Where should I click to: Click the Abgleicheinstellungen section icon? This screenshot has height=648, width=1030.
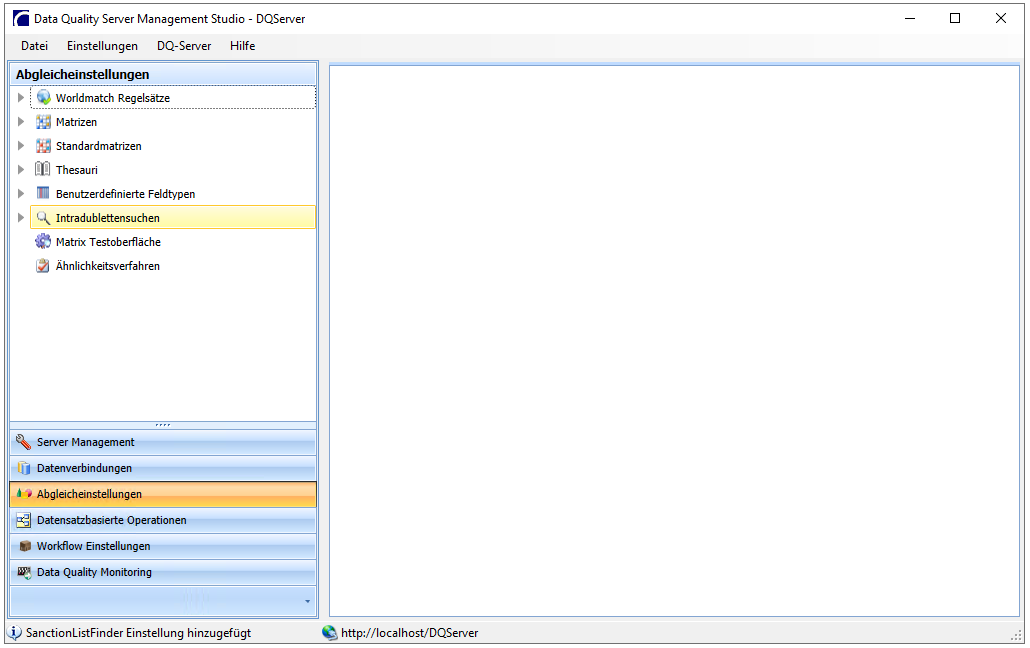tap(24, 494)
